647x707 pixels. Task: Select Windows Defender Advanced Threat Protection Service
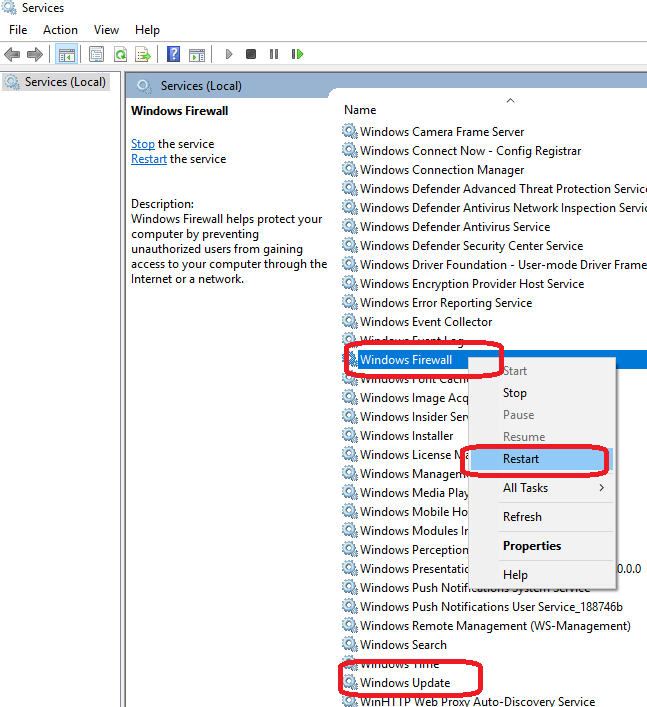(x=503, y=188)
